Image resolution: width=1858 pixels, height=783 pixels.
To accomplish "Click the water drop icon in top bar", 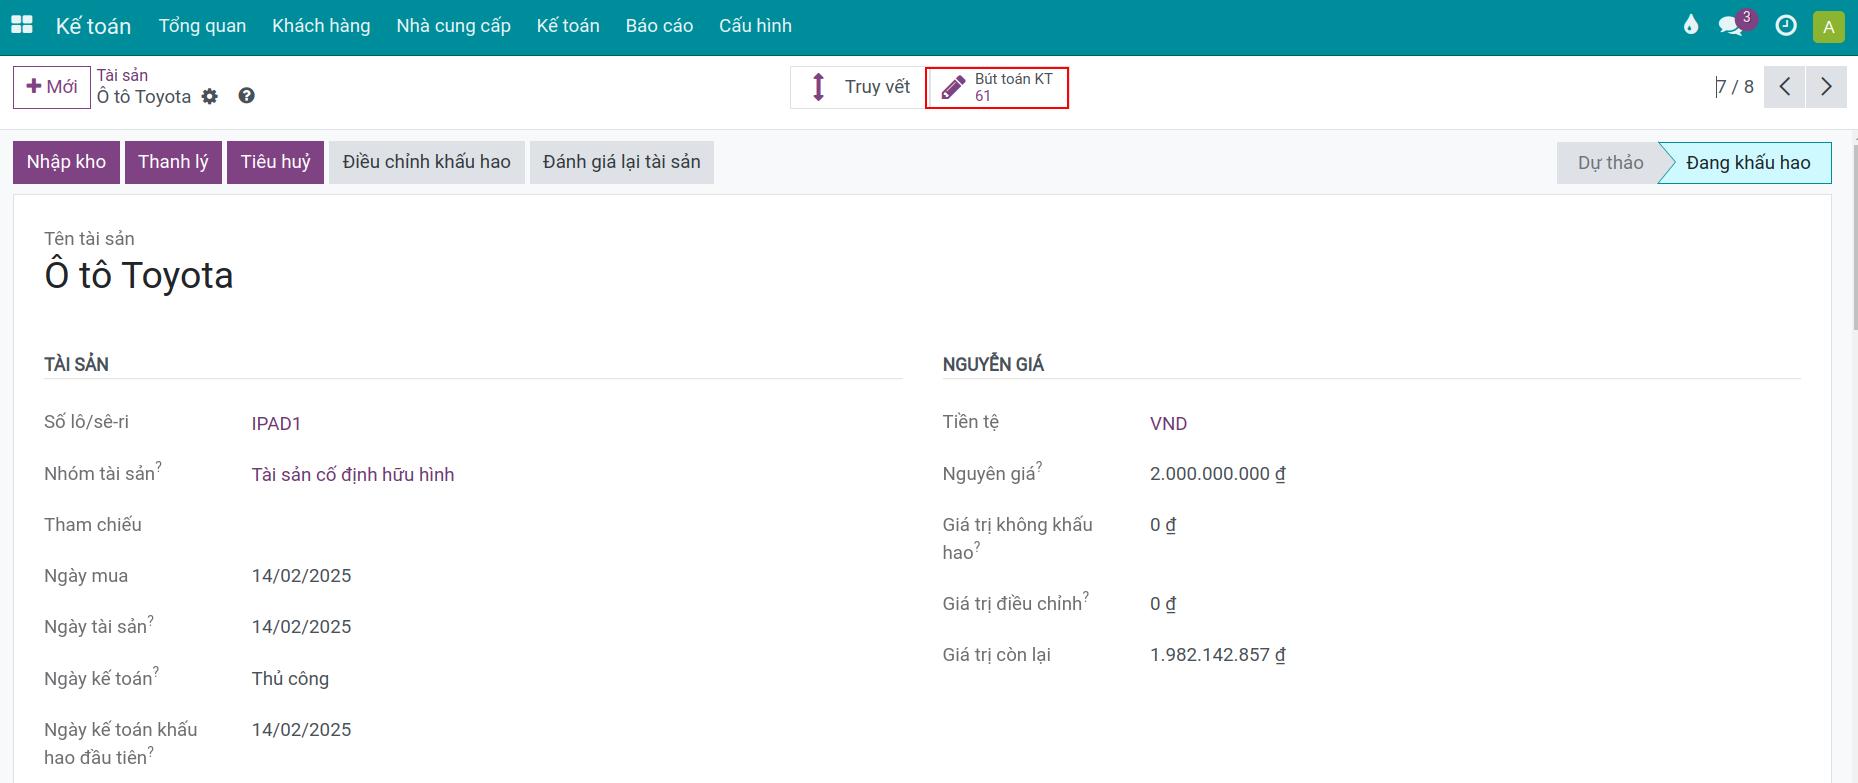I will (x=1691, y=25).
